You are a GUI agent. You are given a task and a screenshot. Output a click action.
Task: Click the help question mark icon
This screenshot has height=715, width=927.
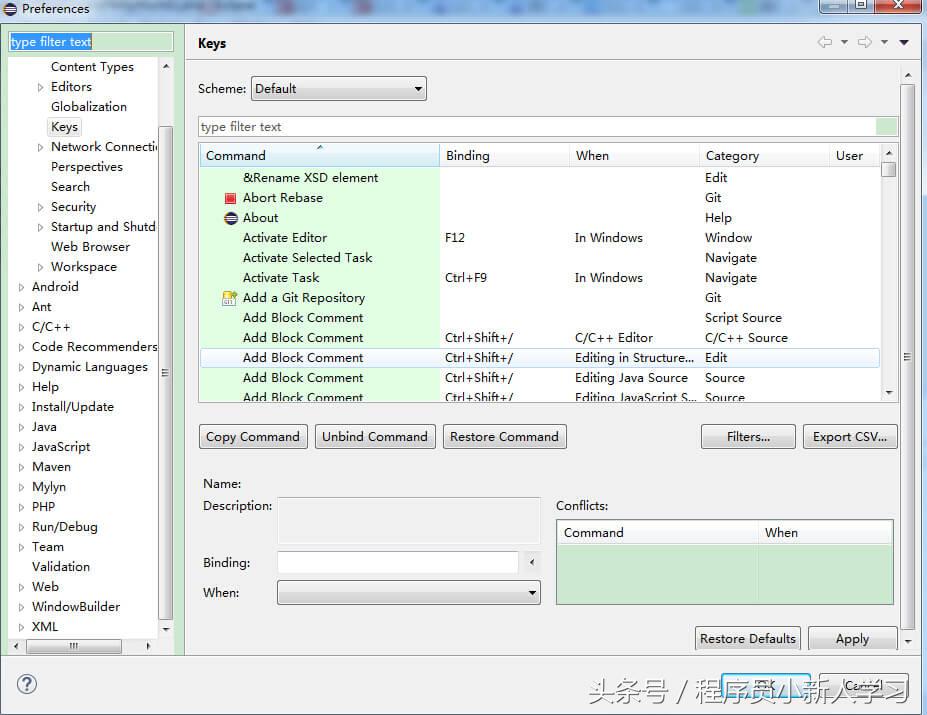26,684
